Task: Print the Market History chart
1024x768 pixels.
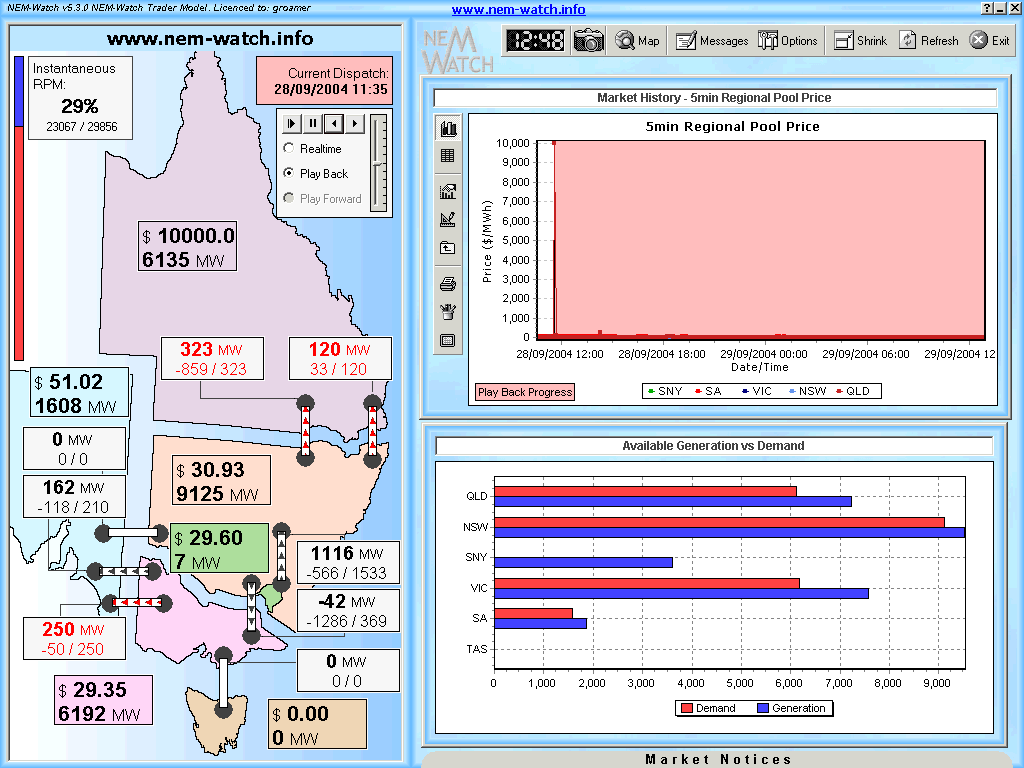Action: point(447,285)
